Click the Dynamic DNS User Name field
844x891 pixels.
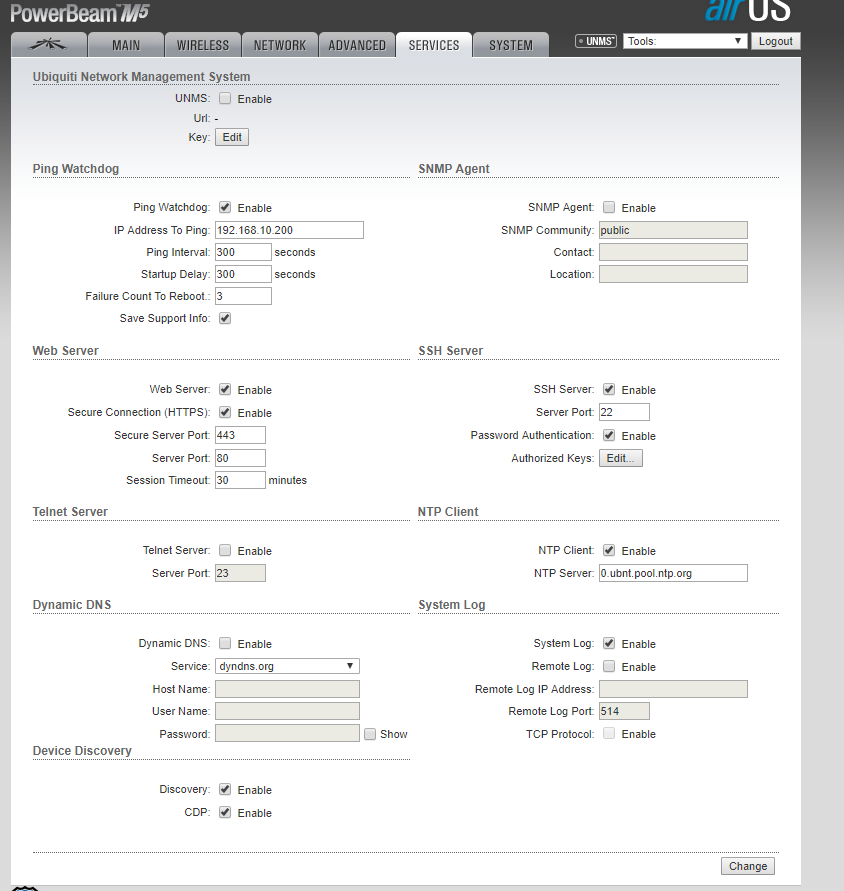click(288, 711)
